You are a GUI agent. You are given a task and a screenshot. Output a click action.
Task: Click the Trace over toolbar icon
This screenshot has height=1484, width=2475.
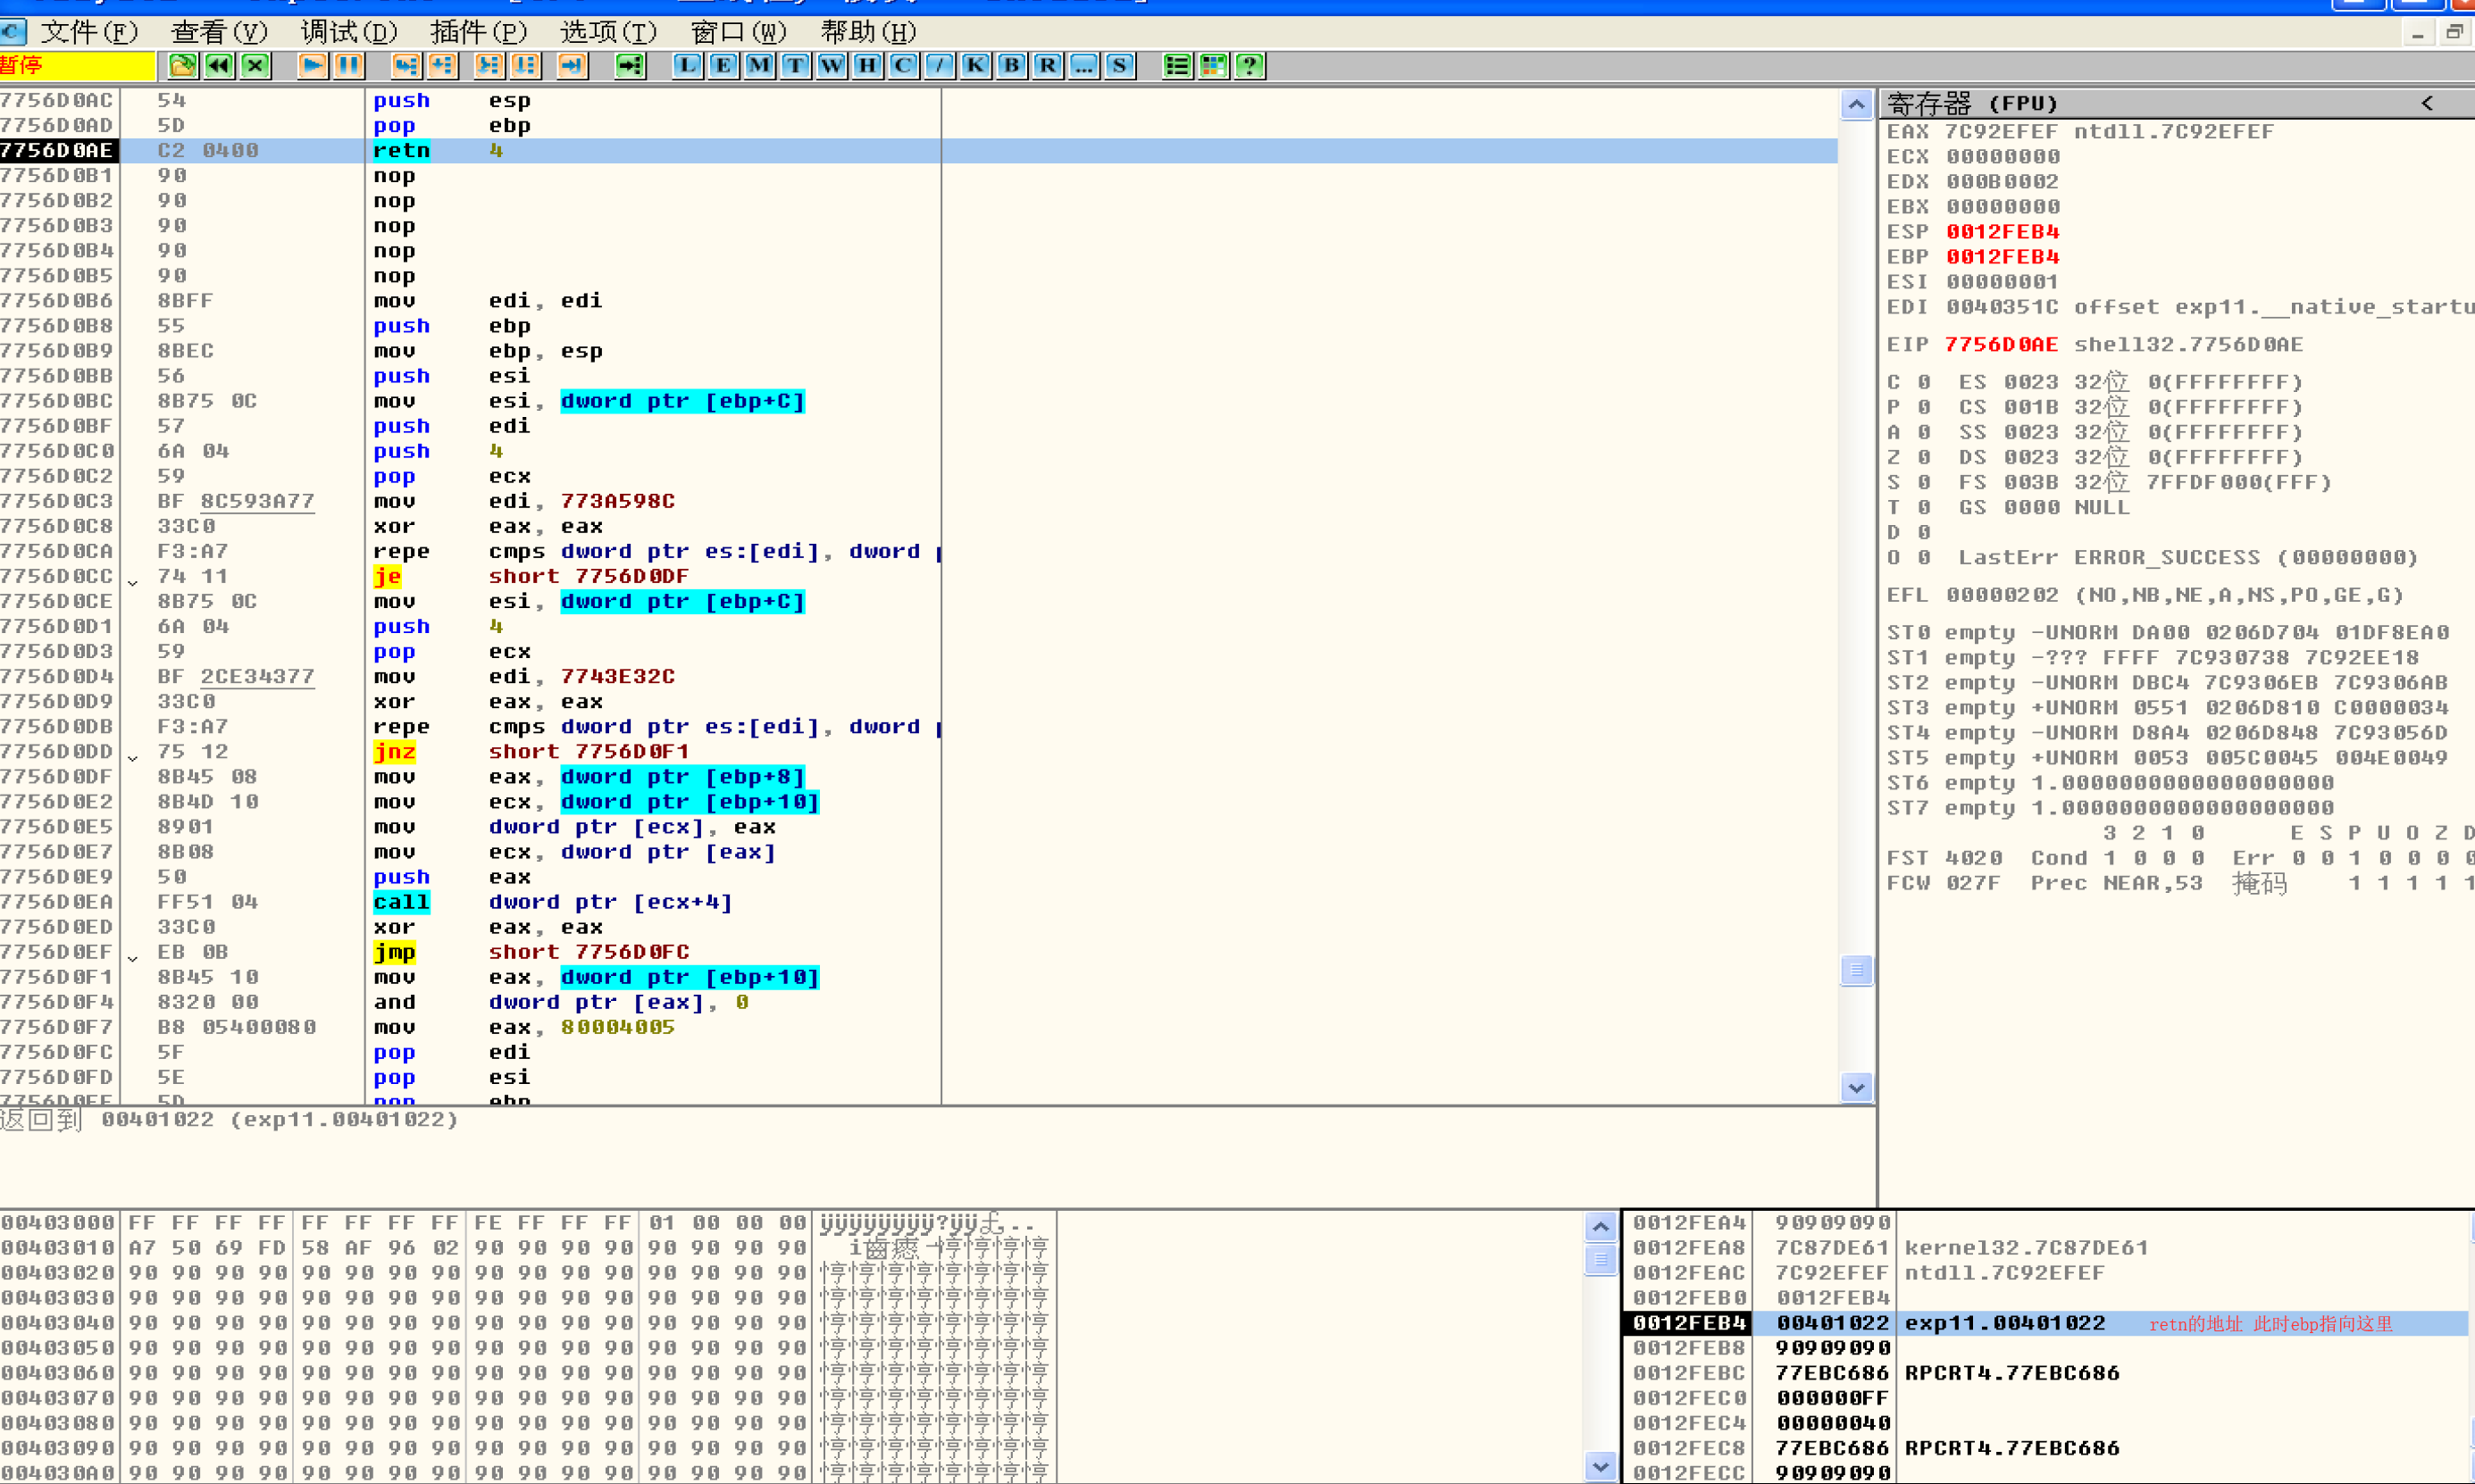click(525, 66)
